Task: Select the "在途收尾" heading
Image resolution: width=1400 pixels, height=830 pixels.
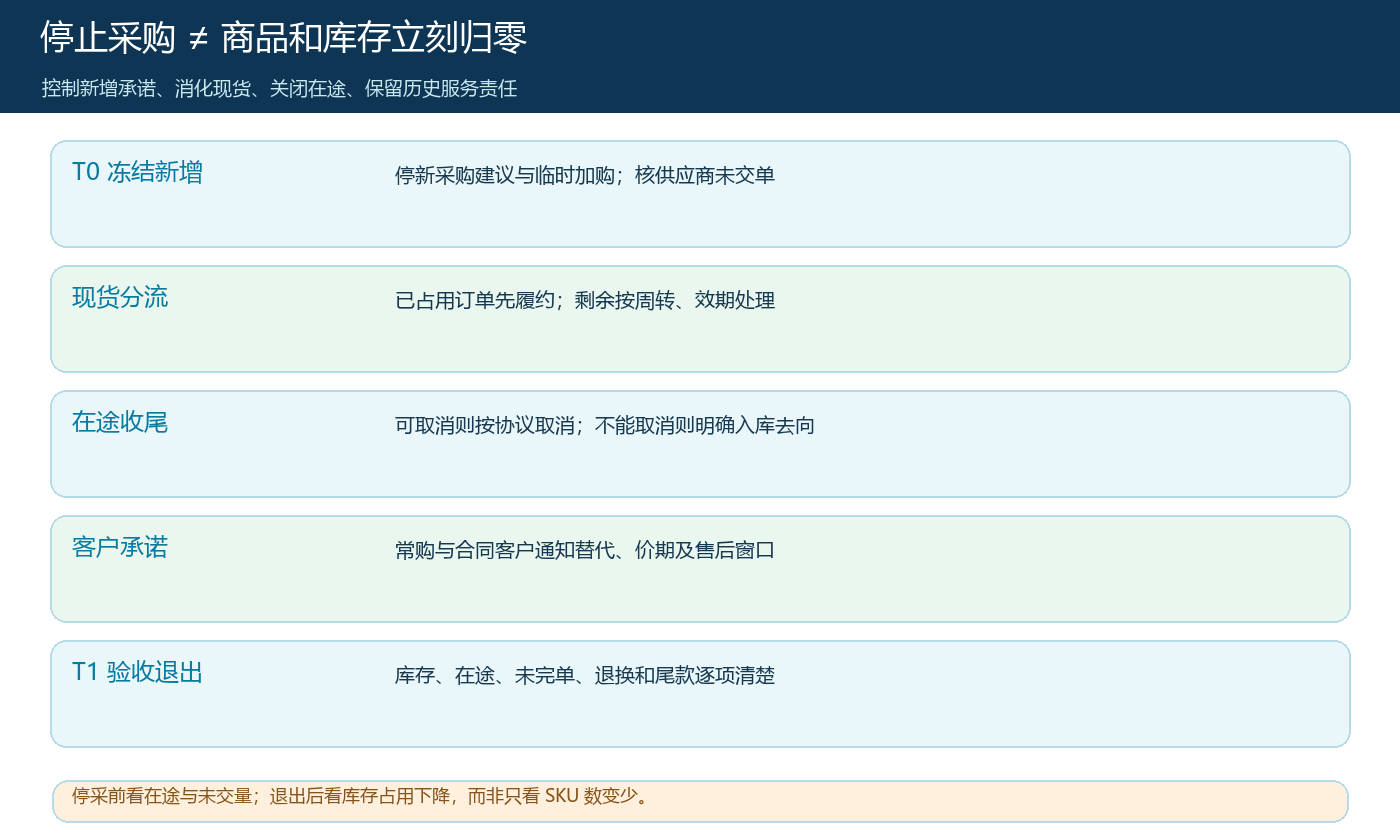Action: coord(120,422)
